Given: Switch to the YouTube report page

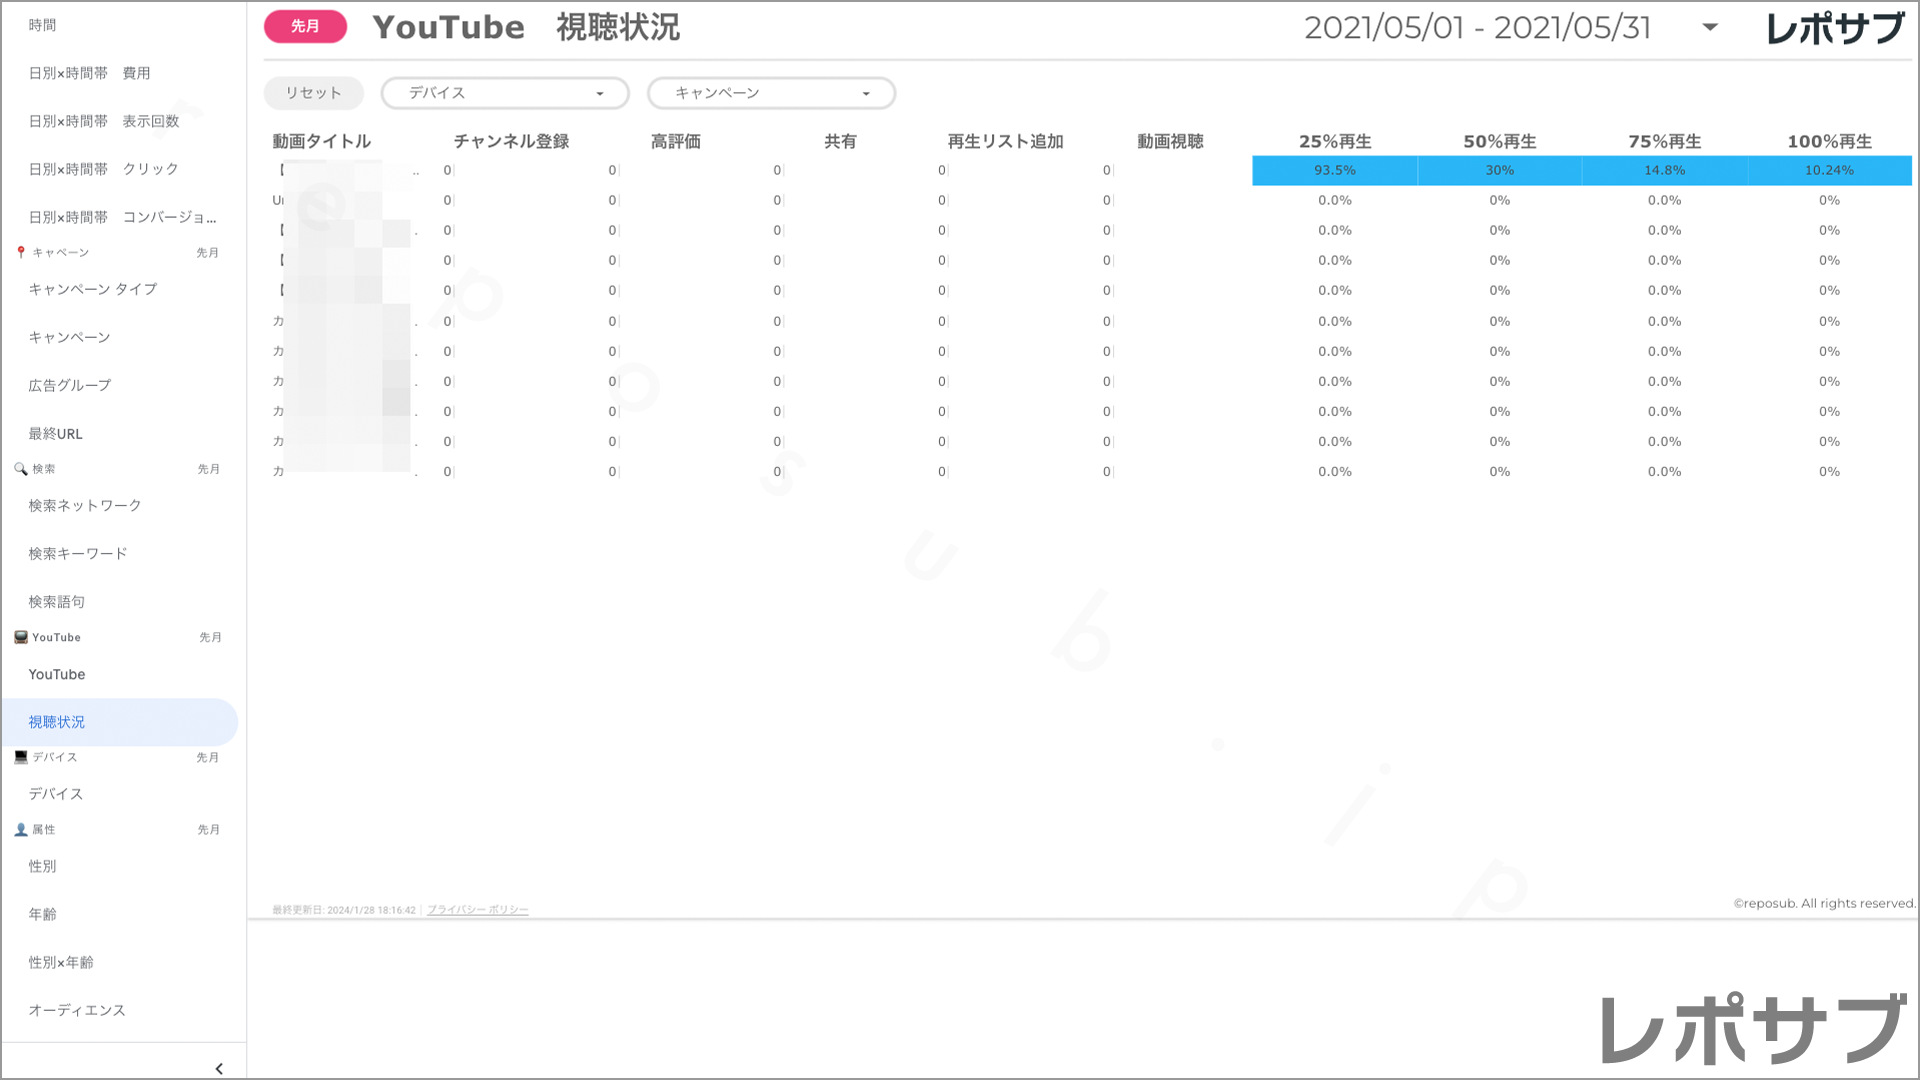Looking at the screenshot, I should (x=56, y=674).
